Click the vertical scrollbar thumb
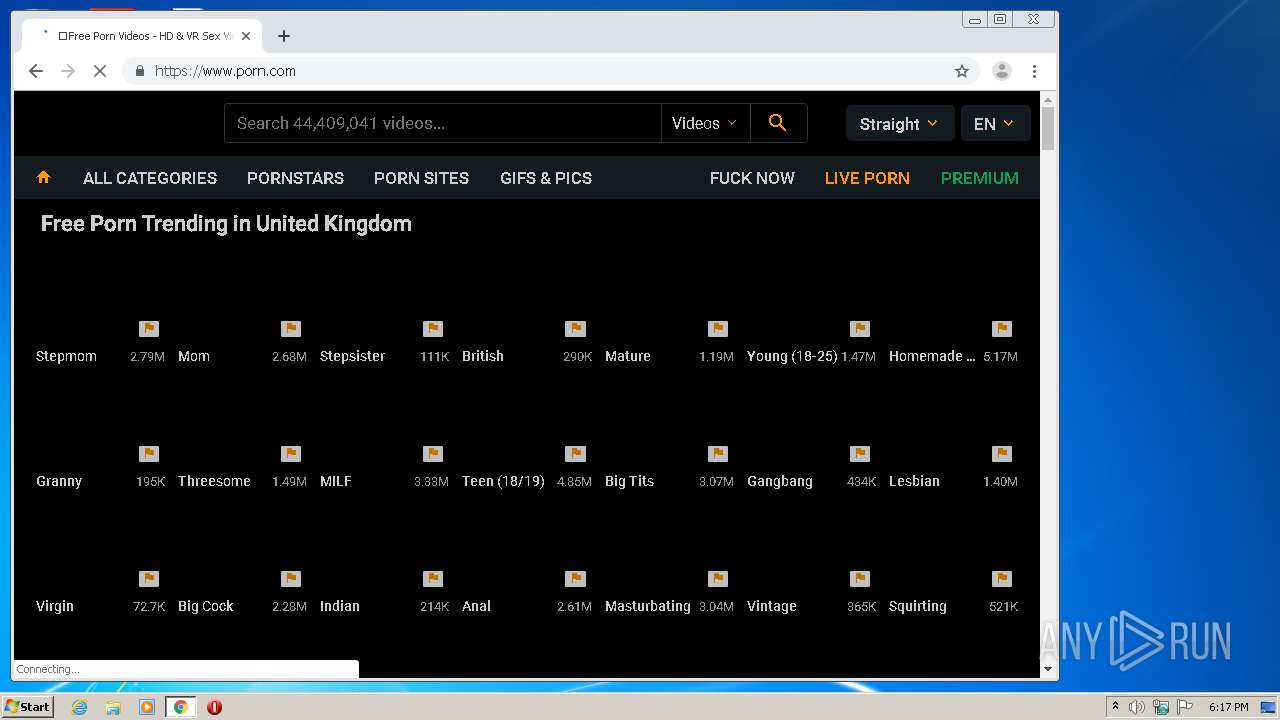The image size is (1280, 720). [x=1048, y=129]
